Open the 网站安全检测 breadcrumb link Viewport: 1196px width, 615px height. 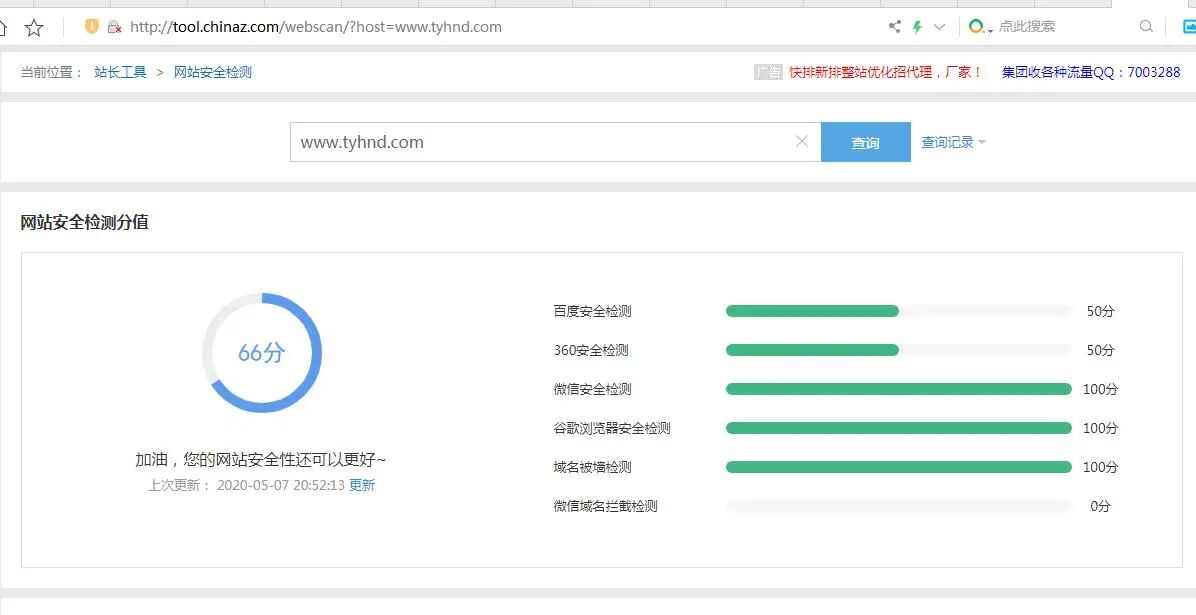tap(213, 72)
